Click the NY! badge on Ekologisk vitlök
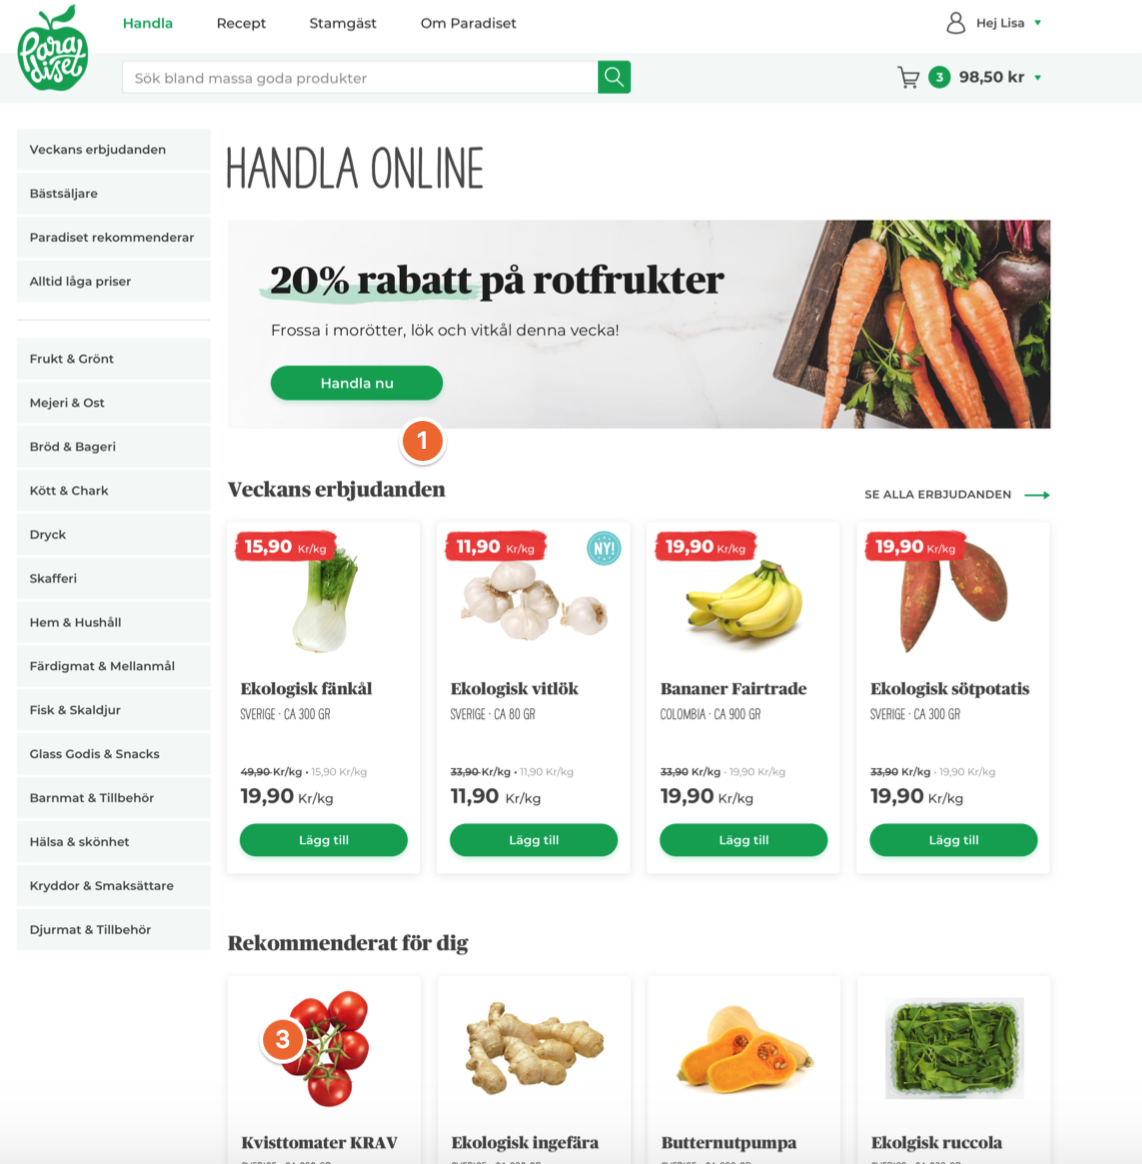Viewport: 1142px width, 1164px height. pyautogui.click(x=604, y=549)
